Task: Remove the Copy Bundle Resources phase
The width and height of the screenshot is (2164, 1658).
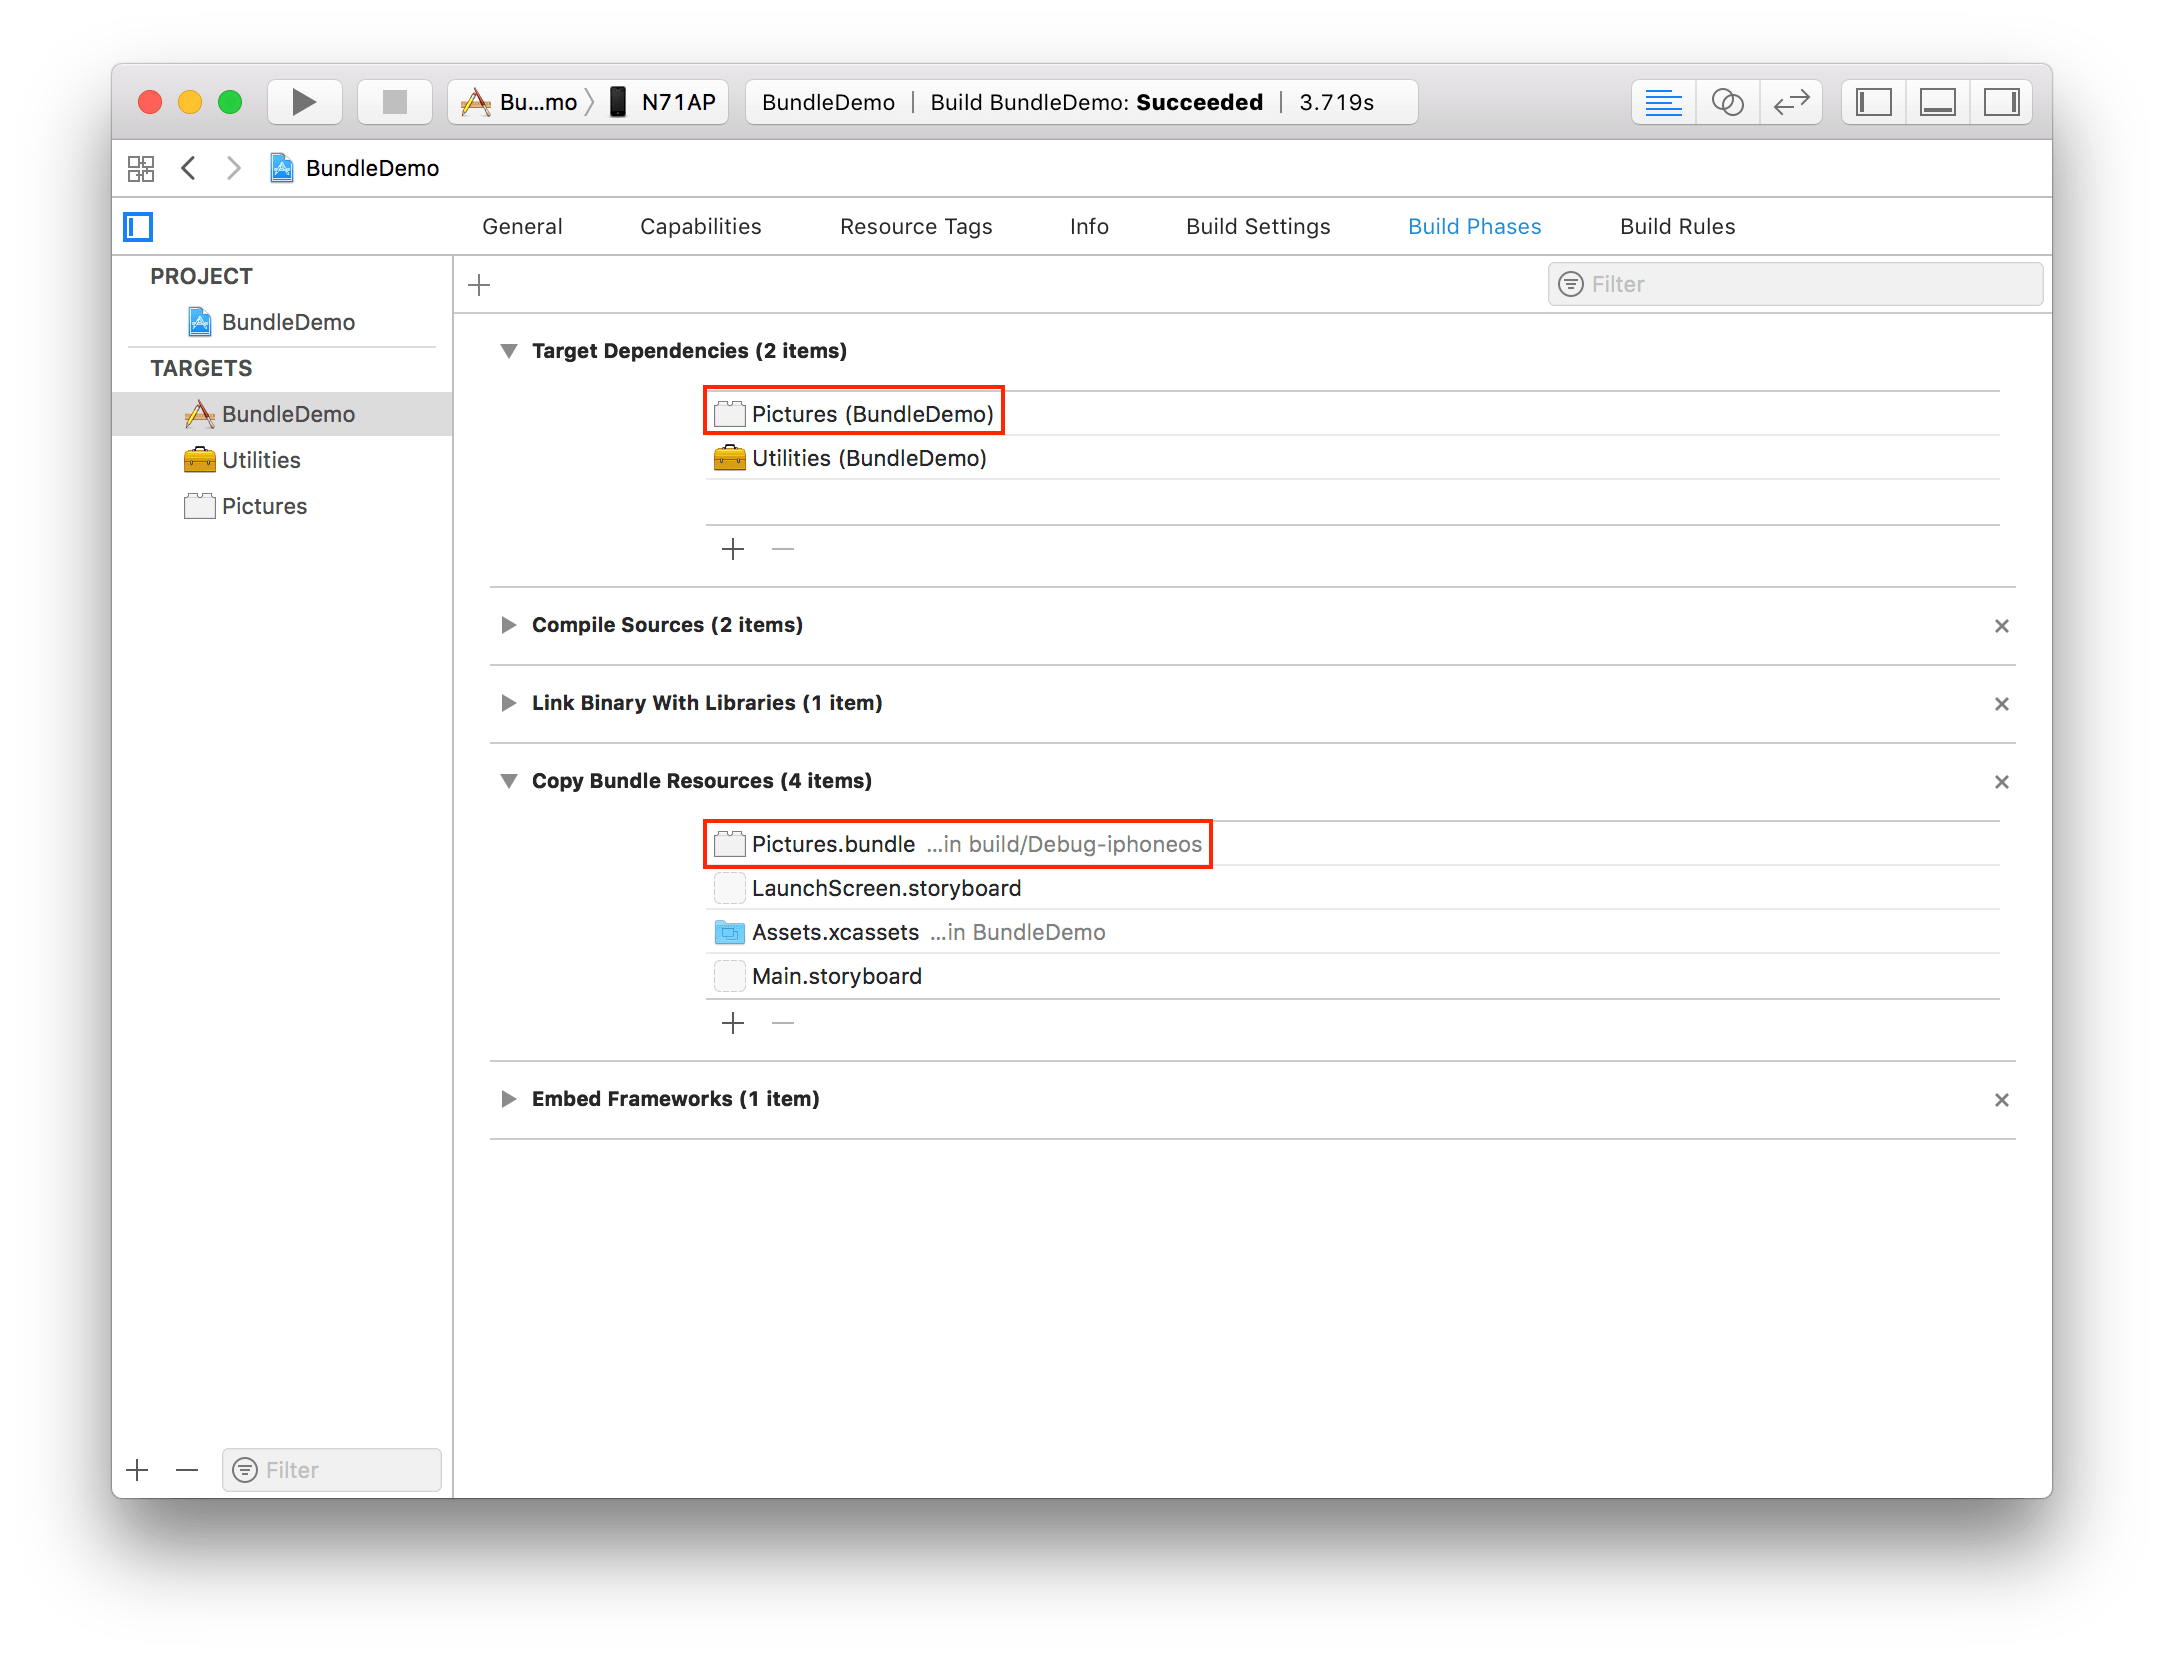Action: coord(2002,781)
